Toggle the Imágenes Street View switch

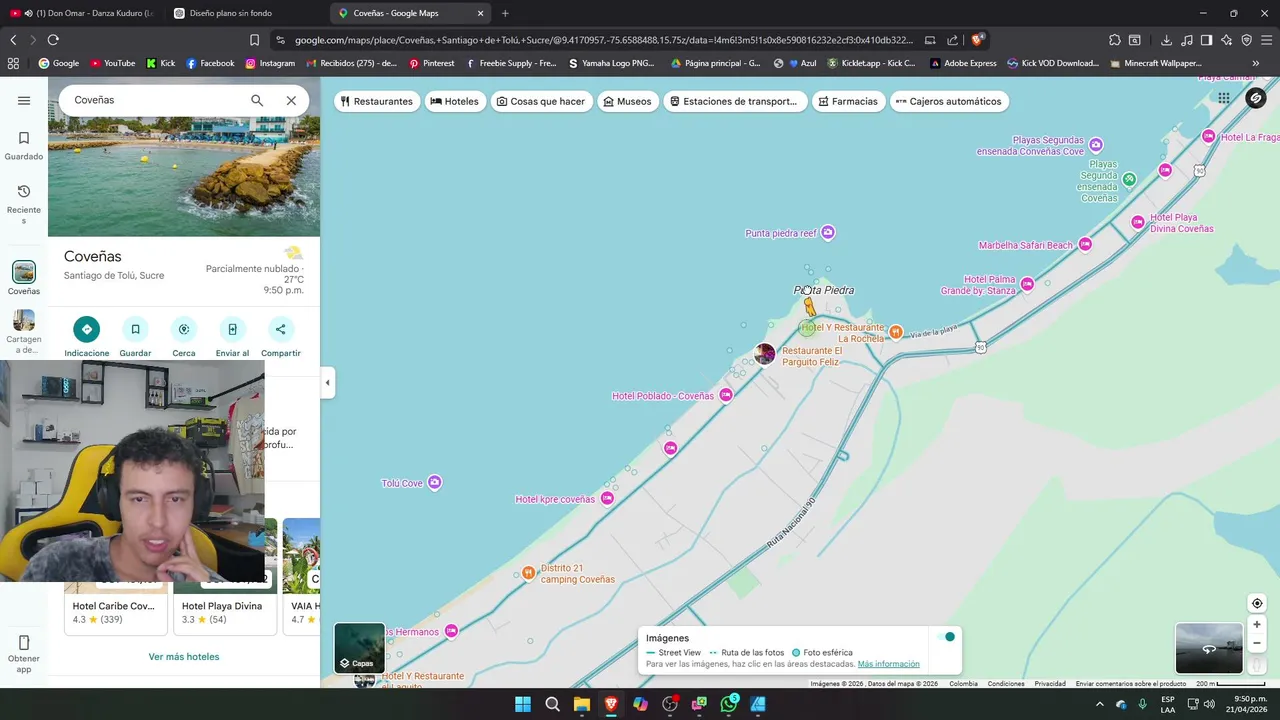tap(945, 637)
